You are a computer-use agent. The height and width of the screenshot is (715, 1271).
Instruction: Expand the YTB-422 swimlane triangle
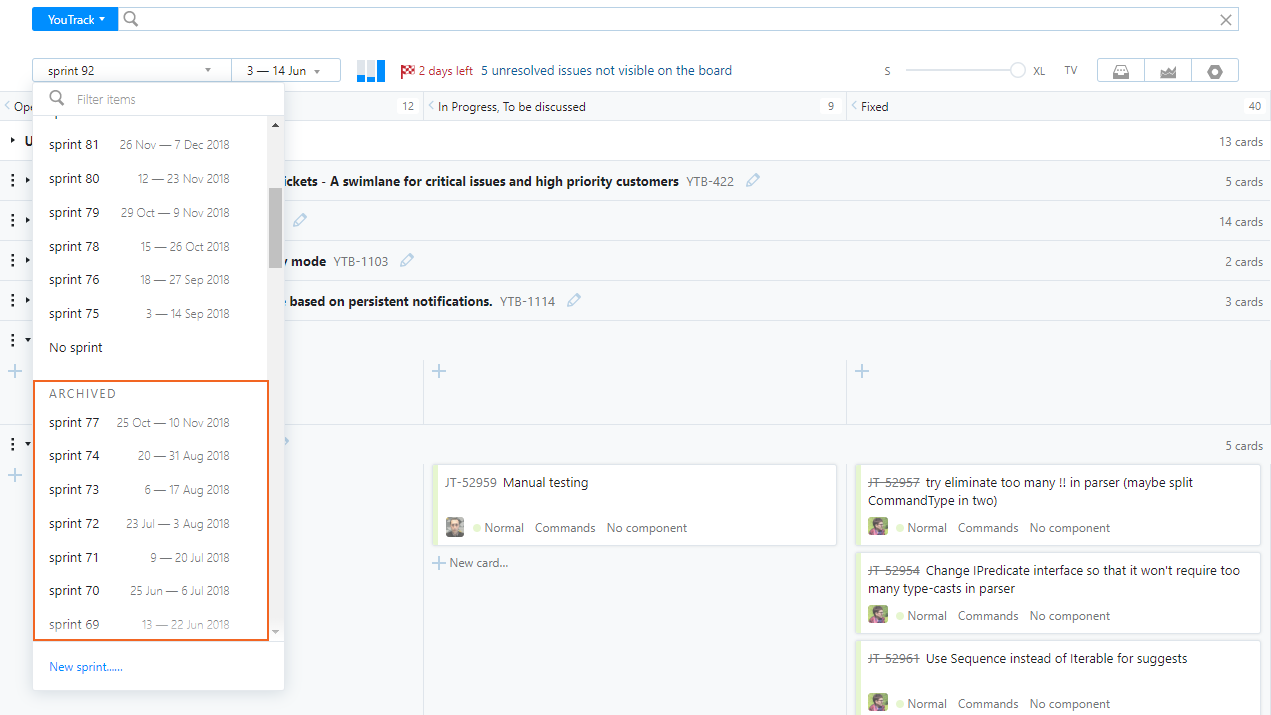pos(27,181)
